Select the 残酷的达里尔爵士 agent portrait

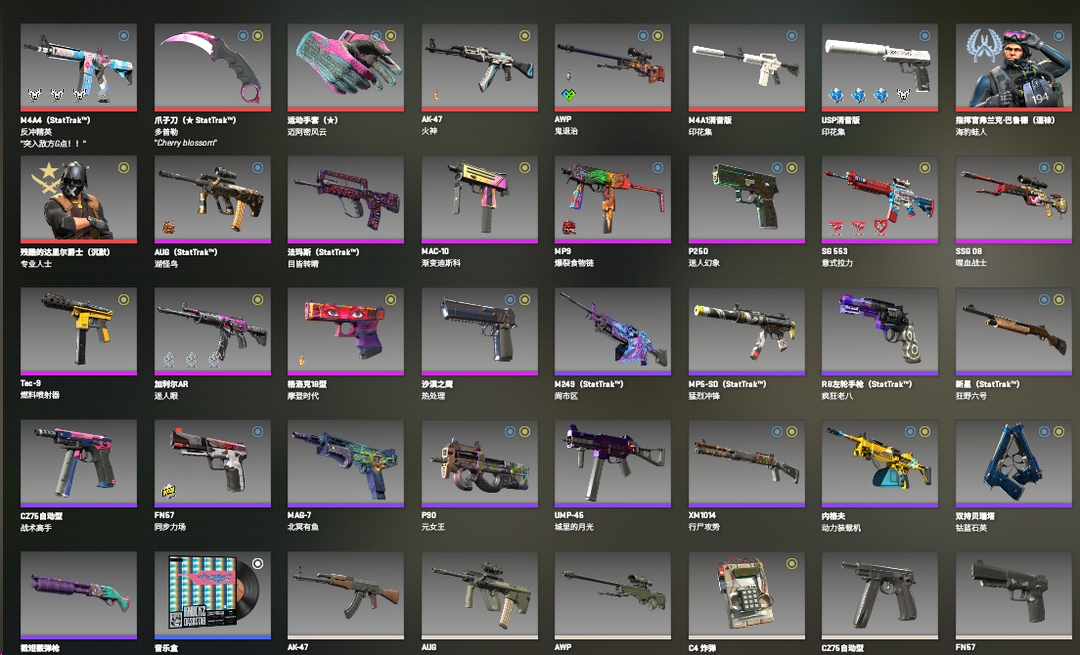[x=79, y=199]
